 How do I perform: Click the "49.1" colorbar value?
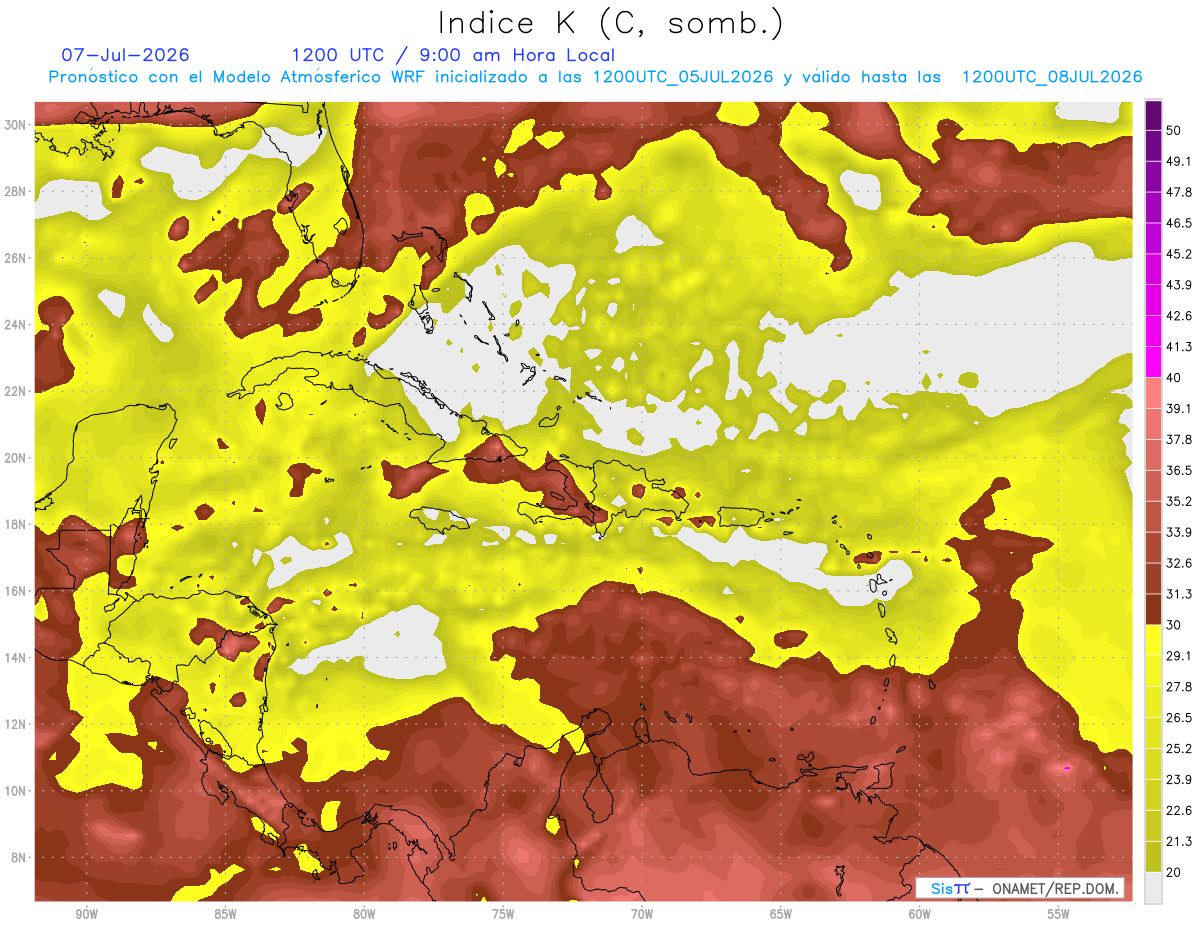1179,161
